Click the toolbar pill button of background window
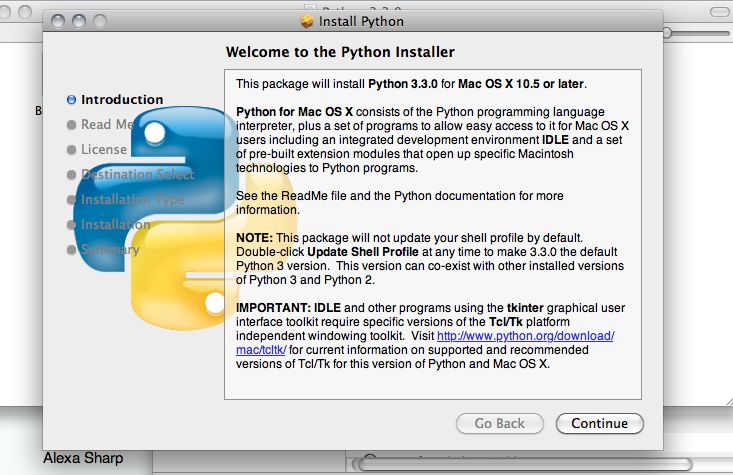 tap(719, 12)
